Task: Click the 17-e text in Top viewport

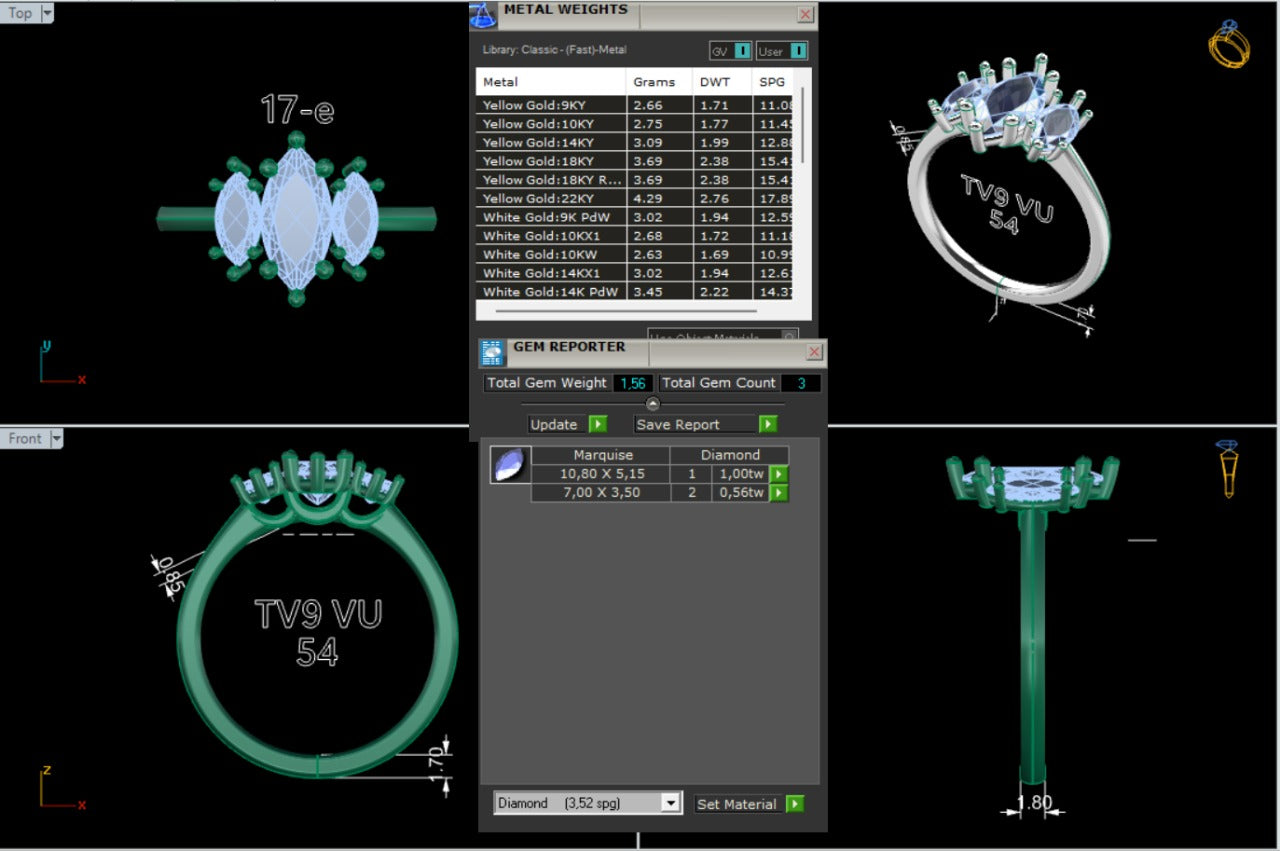Action: click(297, 110)
